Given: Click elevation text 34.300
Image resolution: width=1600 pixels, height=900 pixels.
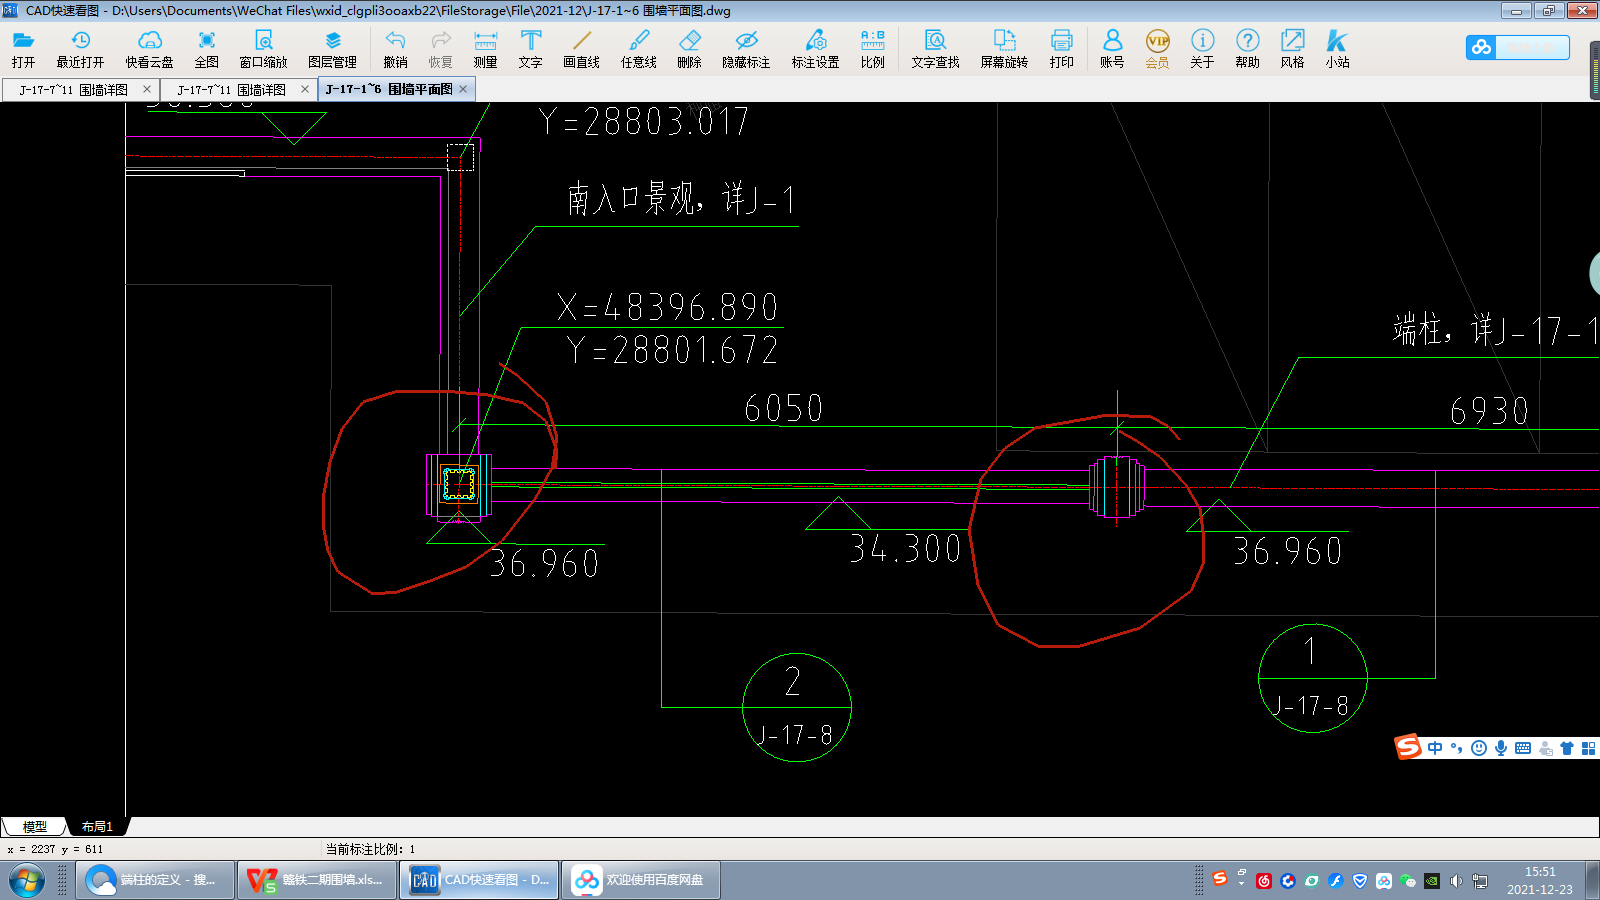Looking at the screenshot, I should [x=906, y=549].
